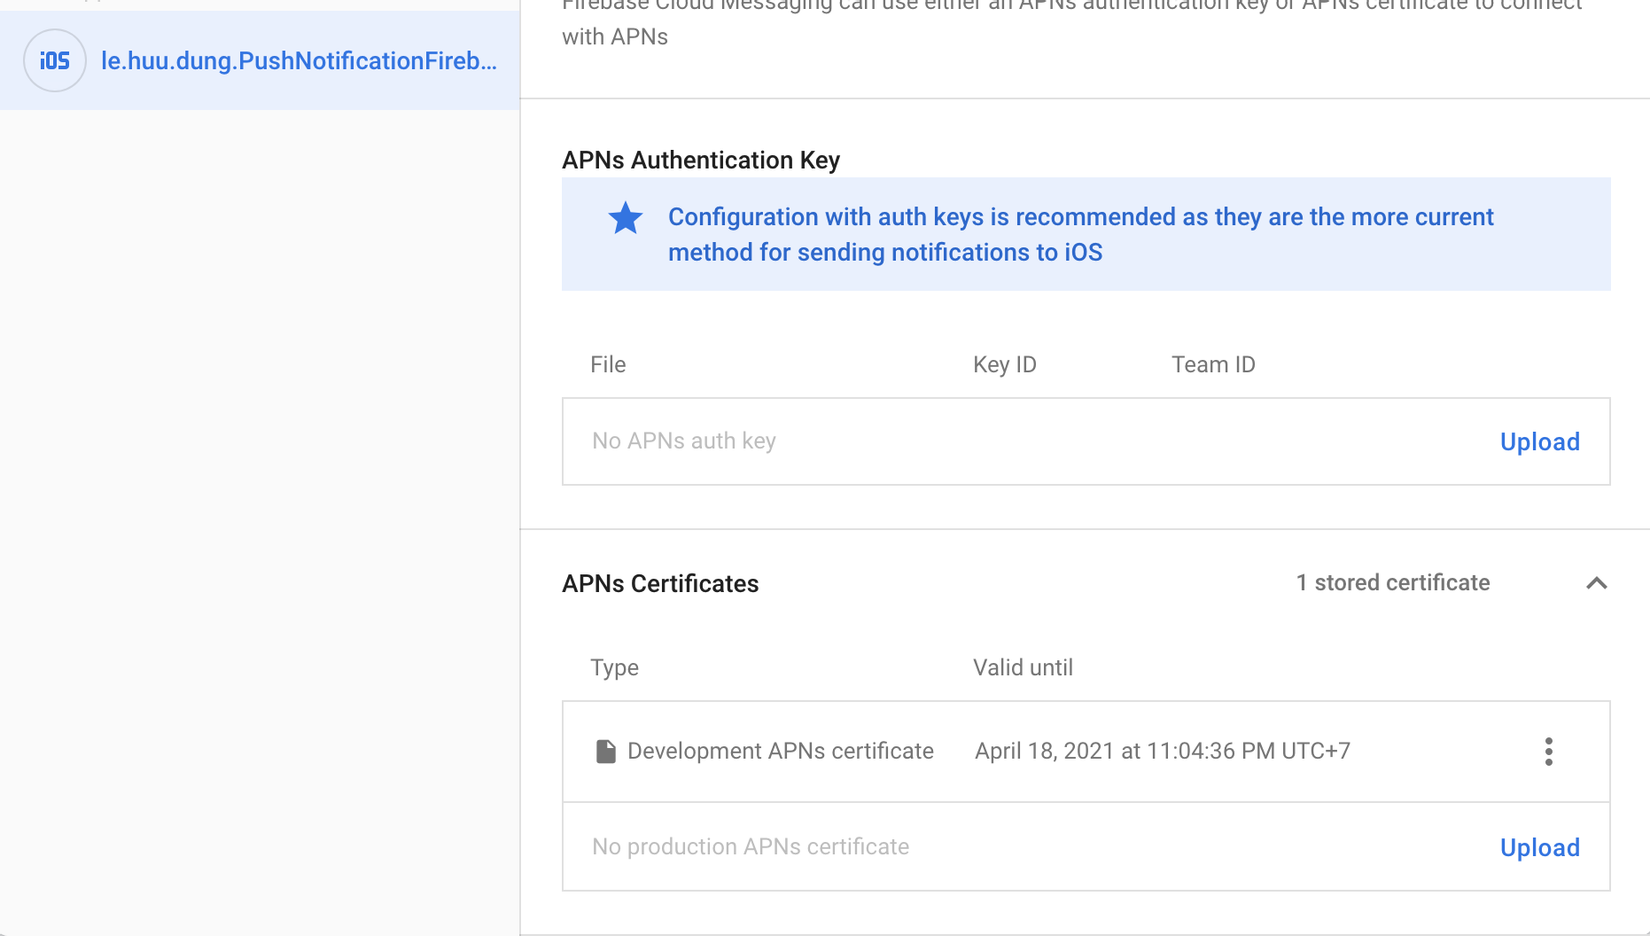The width and height of the screenshot is (1650, 936).
Task: Click the auth keys recommendation banner text
Action: pos(1080,235)
